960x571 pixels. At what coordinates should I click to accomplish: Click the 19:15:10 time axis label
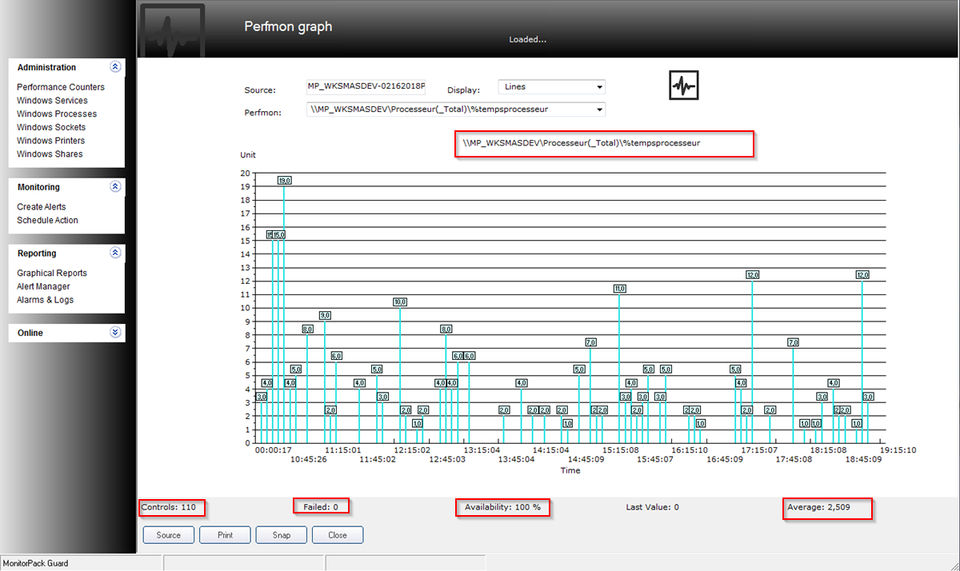point(898,450)
